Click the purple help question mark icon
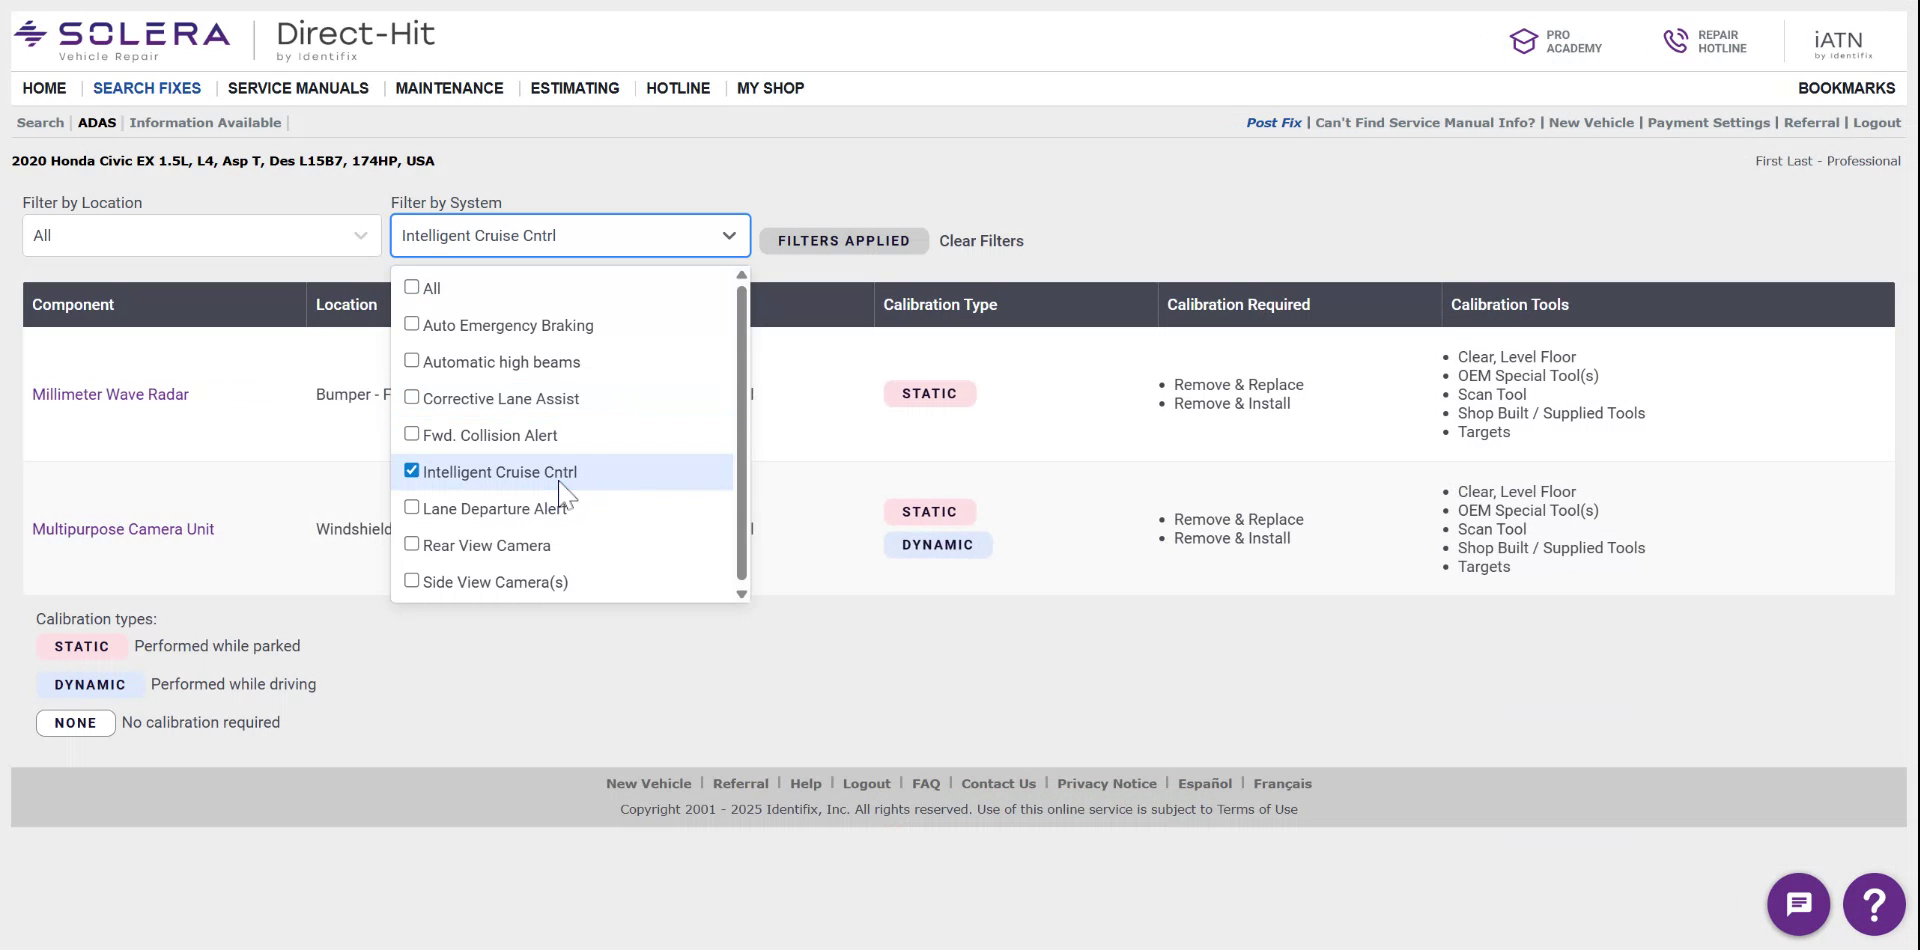This screenshot has height=950, width=1920. 1874,903
